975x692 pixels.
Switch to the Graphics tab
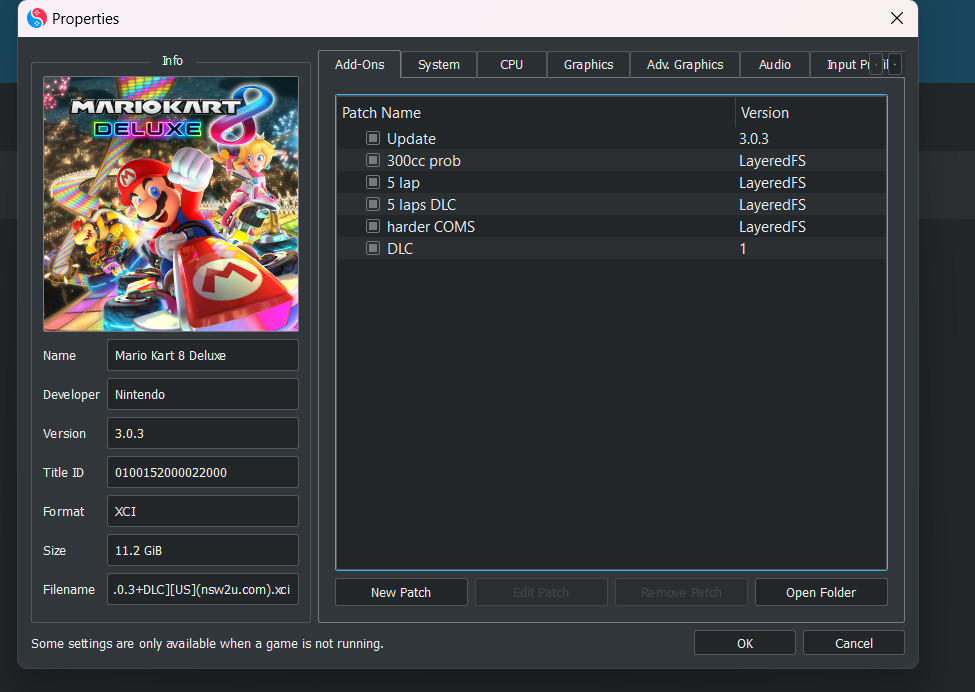[x=588, y=65]
